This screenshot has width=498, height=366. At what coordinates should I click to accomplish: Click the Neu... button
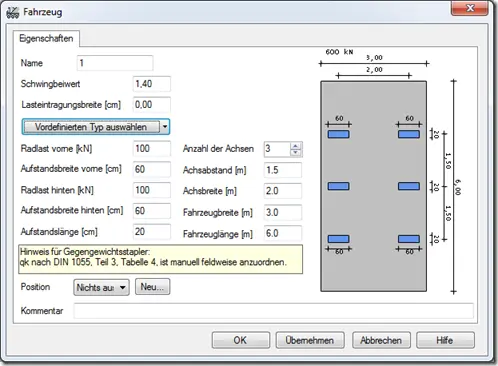pos(152,287)
